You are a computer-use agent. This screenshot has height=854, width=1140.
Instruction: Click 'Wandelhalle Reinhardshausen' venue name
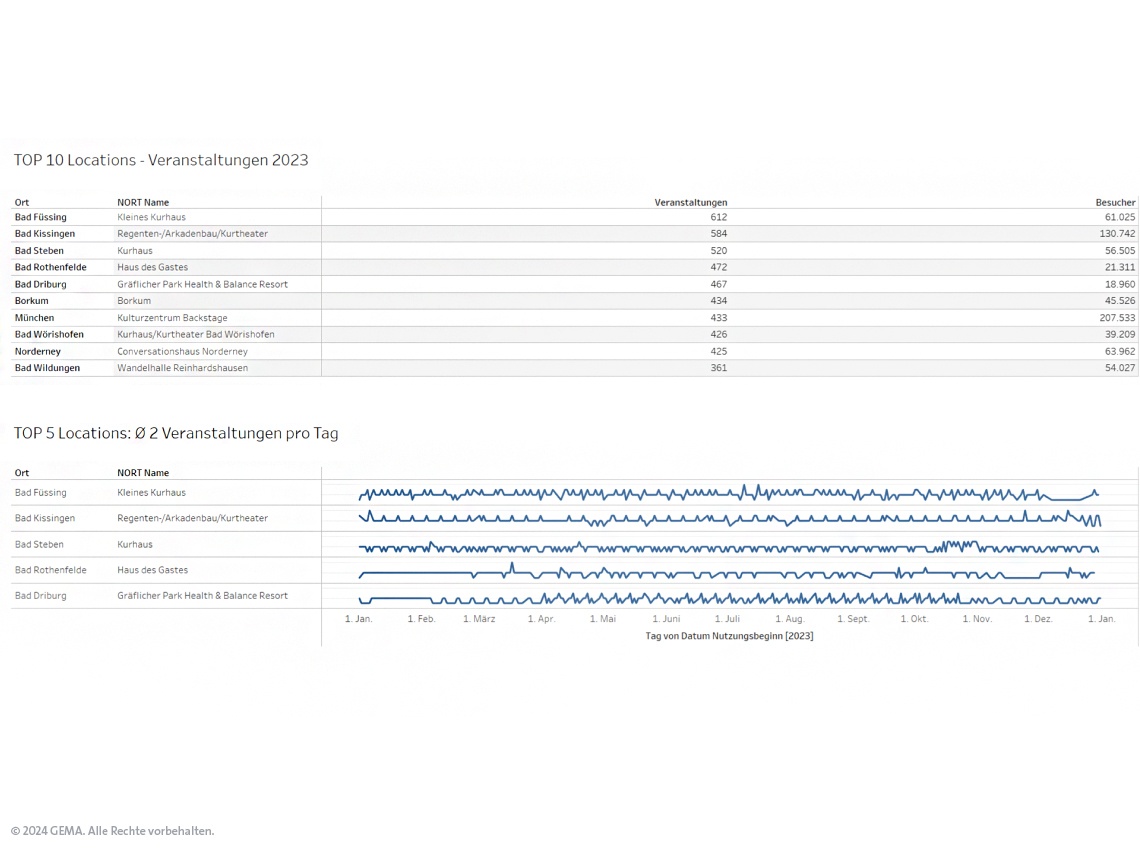[182, 368]
